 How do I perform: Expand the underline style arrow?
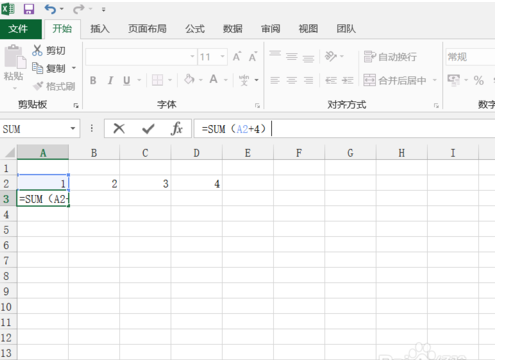click(139, 80)
